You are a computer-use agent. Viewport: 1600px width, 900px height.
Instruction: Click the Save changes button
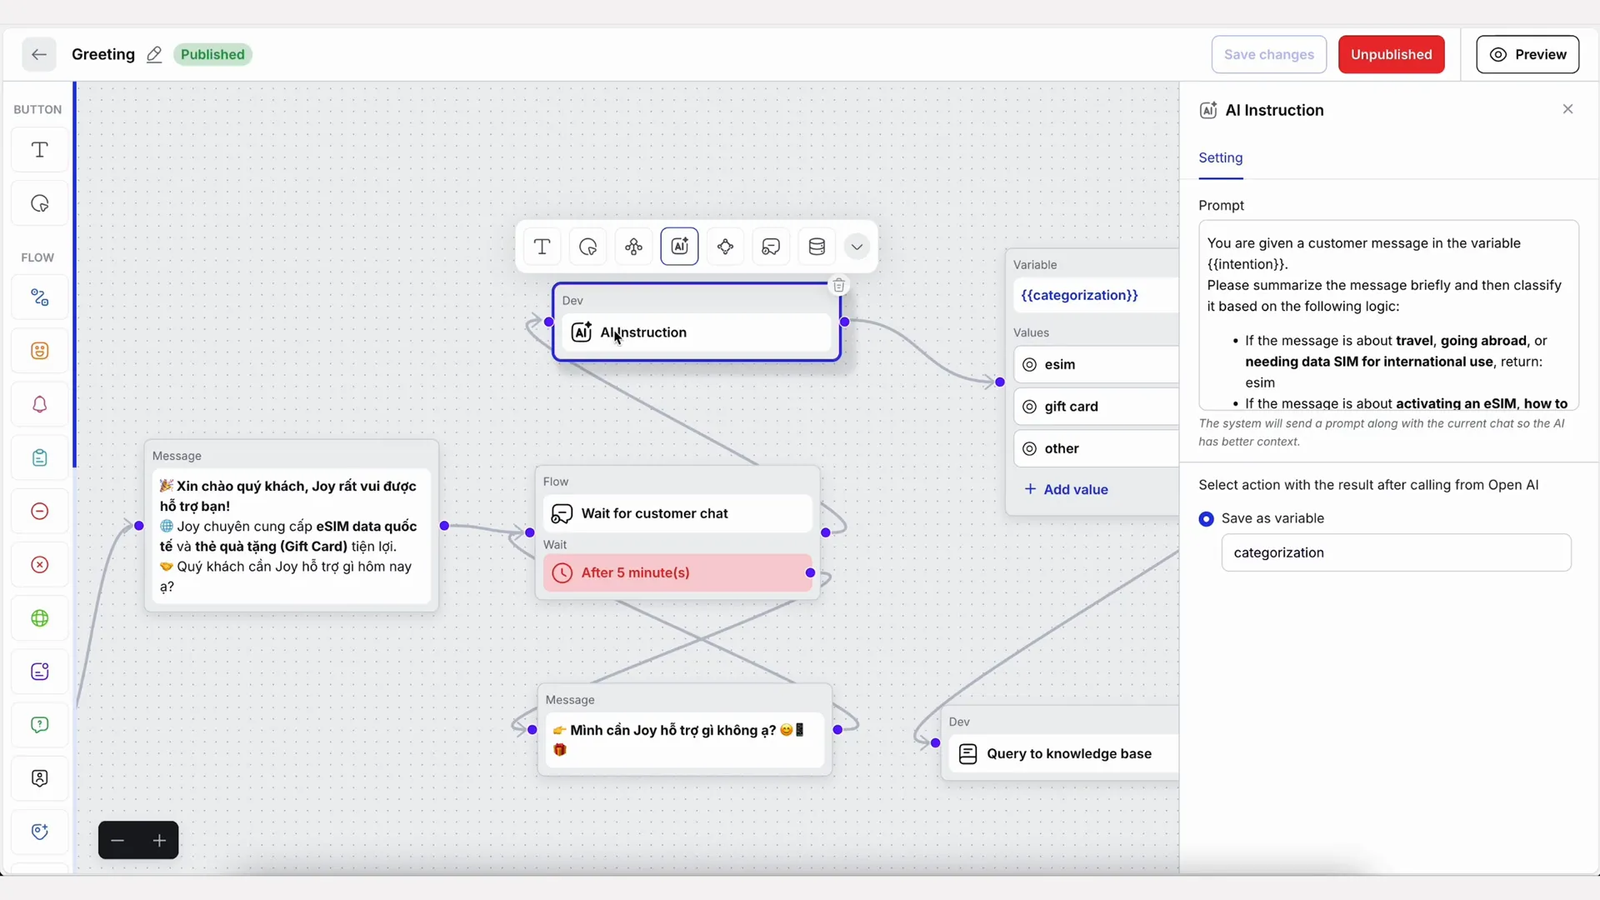coord(1269,54)
